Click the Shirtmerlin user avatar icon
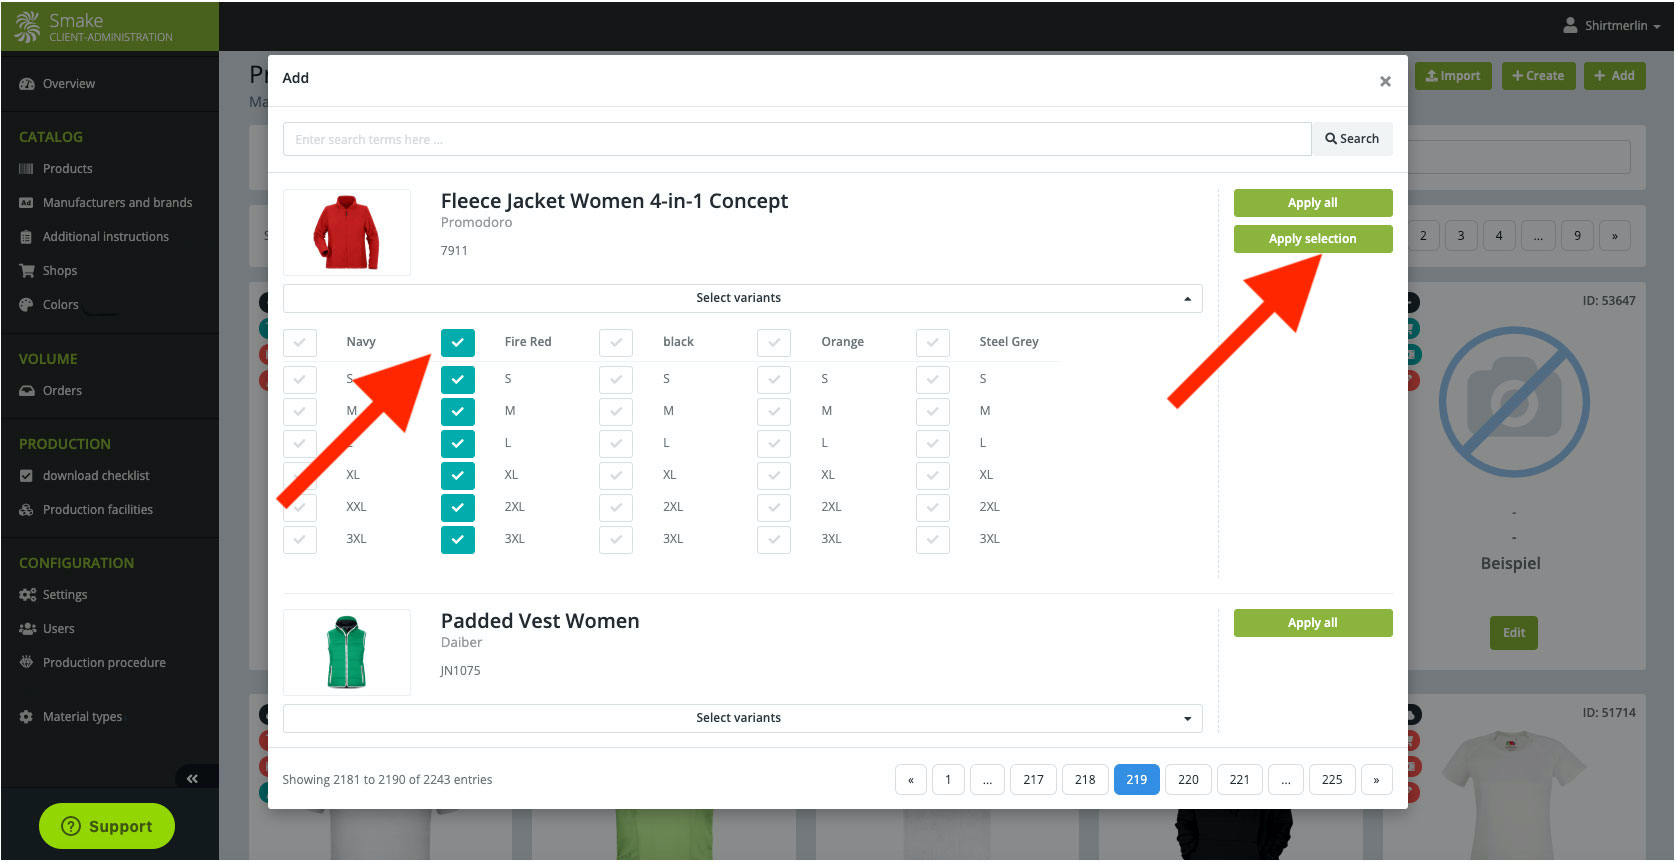This screenshot has width=1676, height=862. pyautogui.click(x=1571, y=25)
